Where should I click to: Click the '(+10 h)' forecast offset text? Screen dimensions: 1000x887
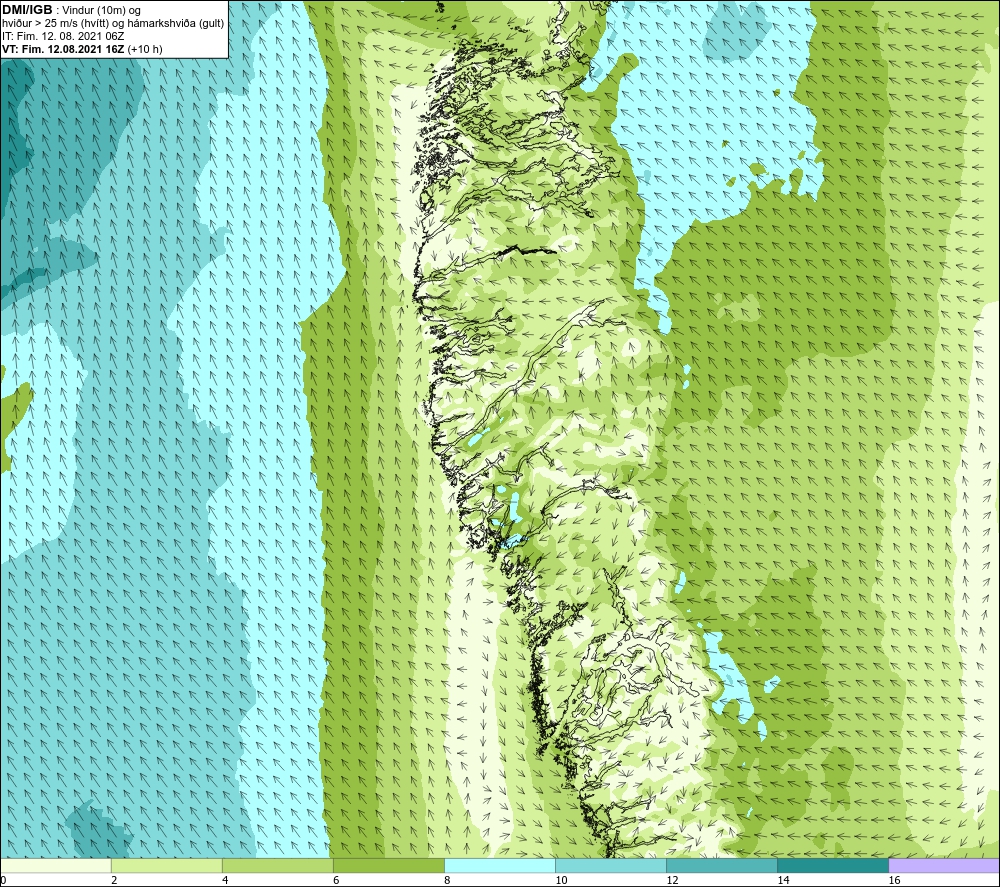[145, 49]
